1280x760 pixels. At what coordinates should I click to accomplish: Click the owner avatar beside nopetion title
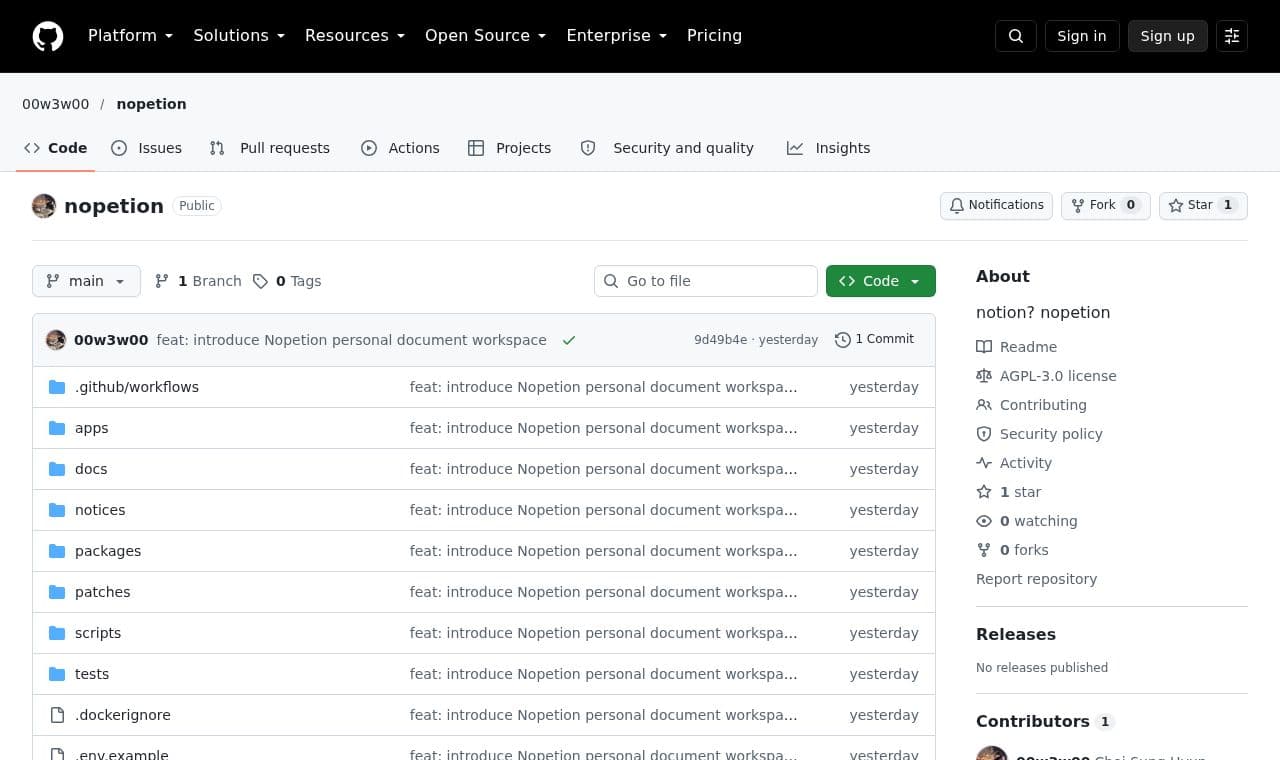[44, 206]
